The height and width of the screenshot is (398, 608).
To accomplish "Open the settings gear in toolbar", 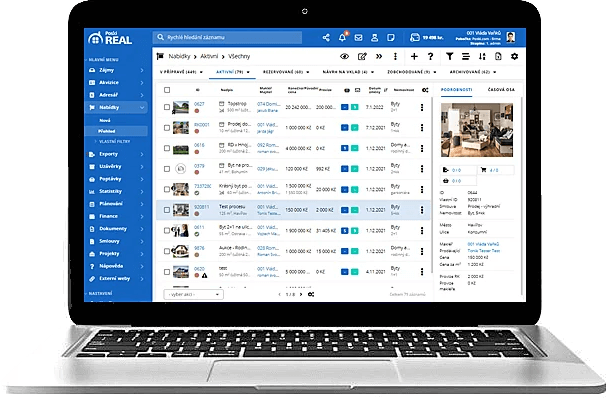I will pyautogui.click(x=515, y=57).
